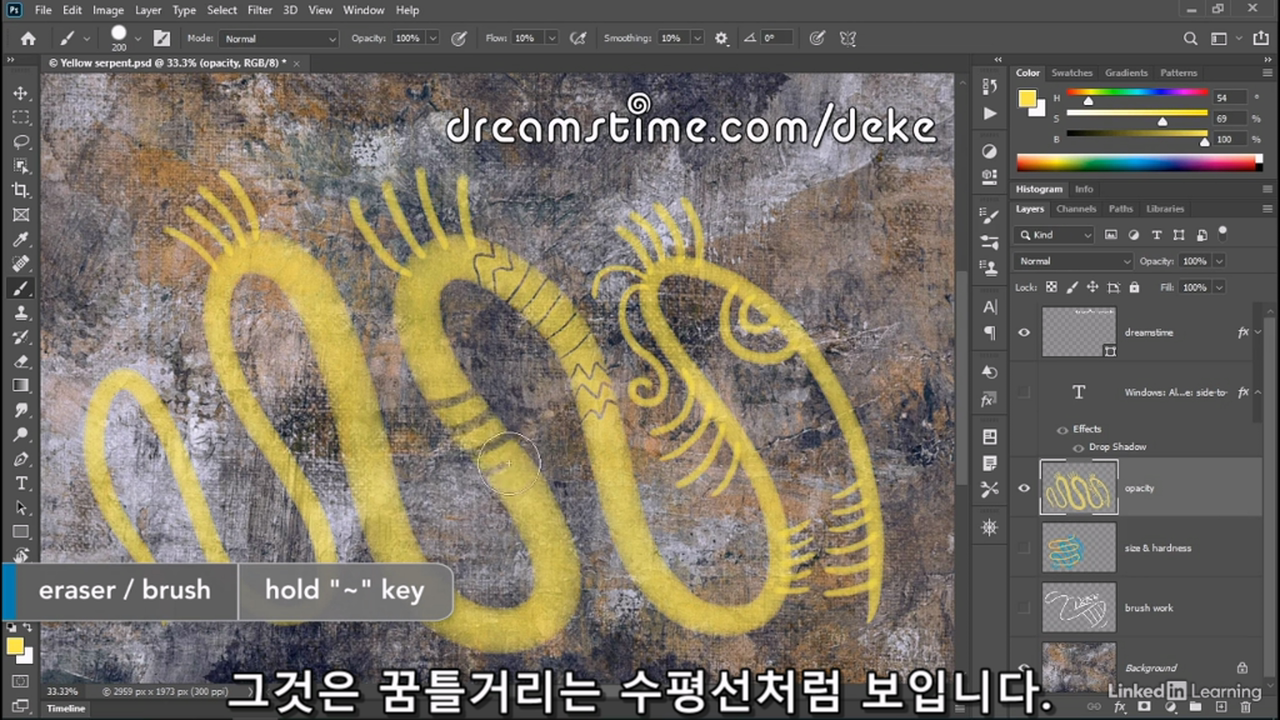Switch to the Paths tab
1280x720 pixels.
(1121, 209)
